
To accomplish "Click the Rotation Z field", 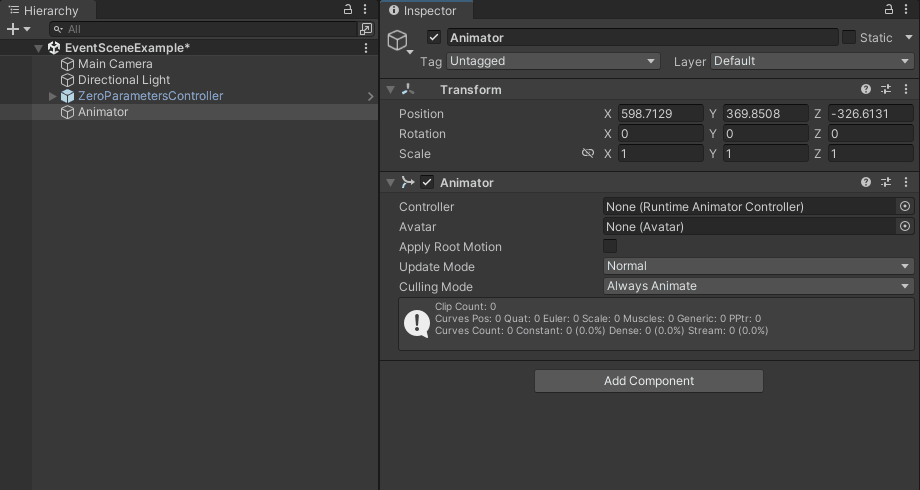I will tap(870, 134).
